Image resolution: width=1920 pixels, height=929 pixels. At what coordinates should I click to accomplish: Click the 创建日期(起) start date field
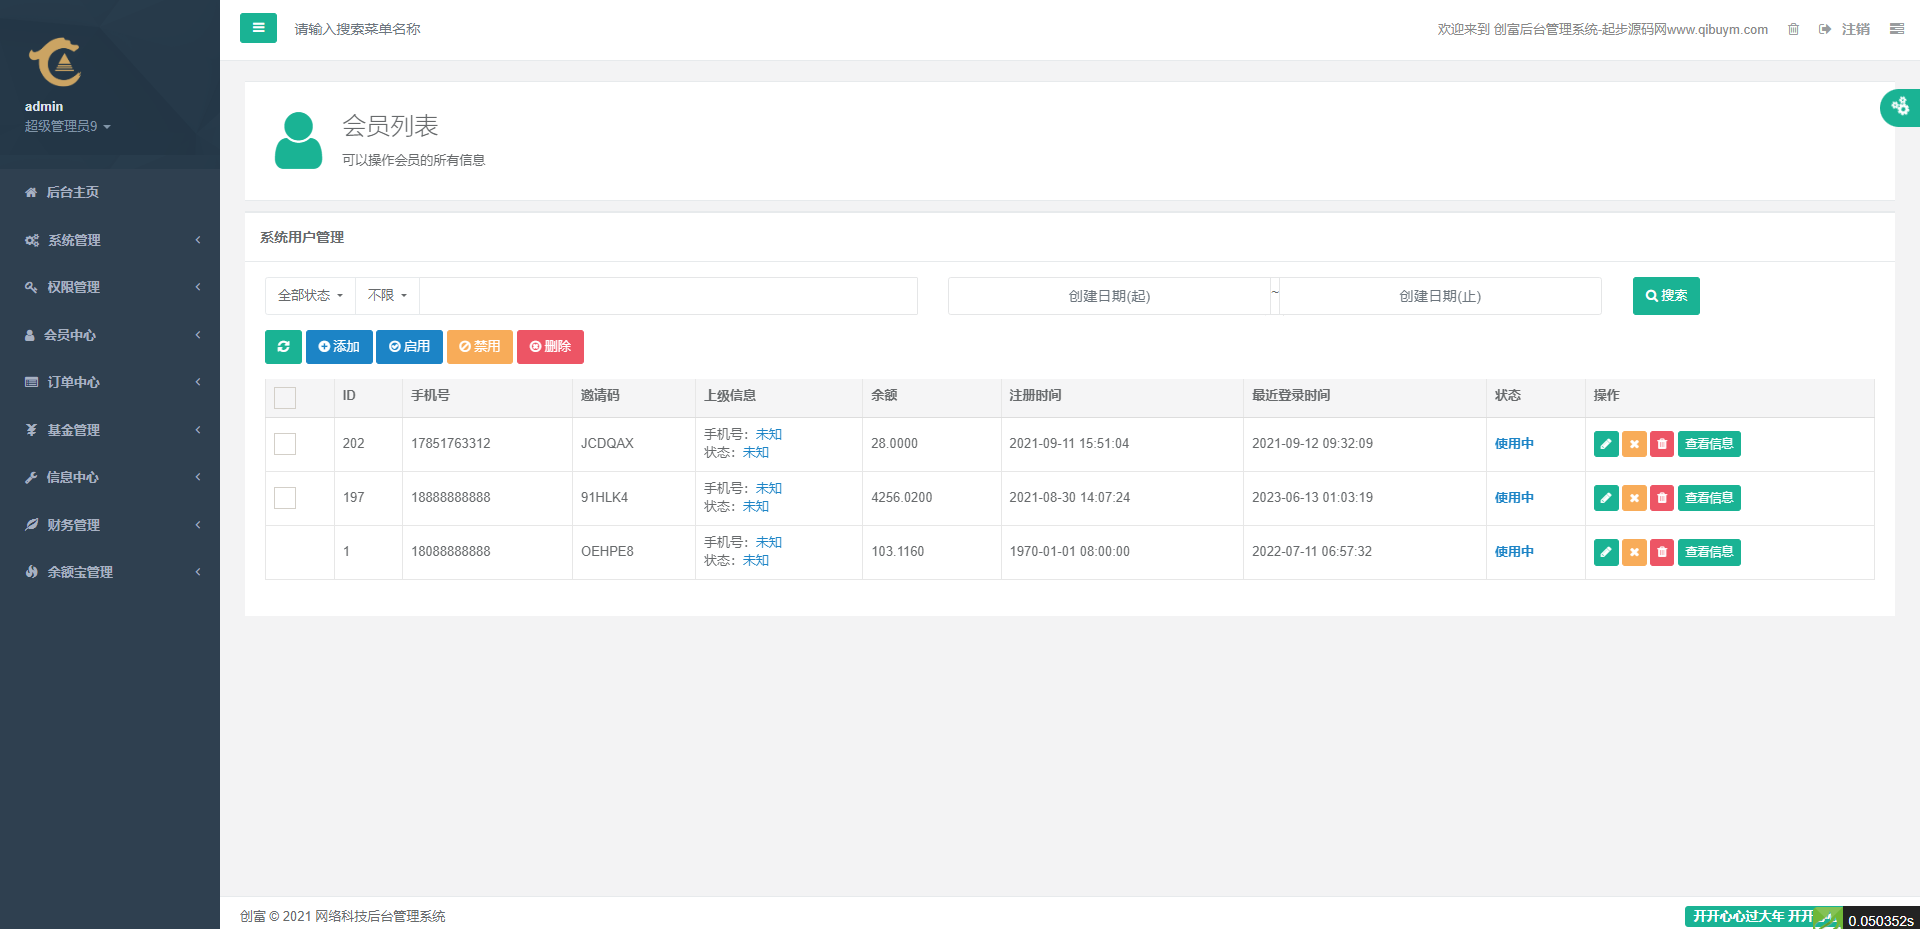tap(1109, 296)
